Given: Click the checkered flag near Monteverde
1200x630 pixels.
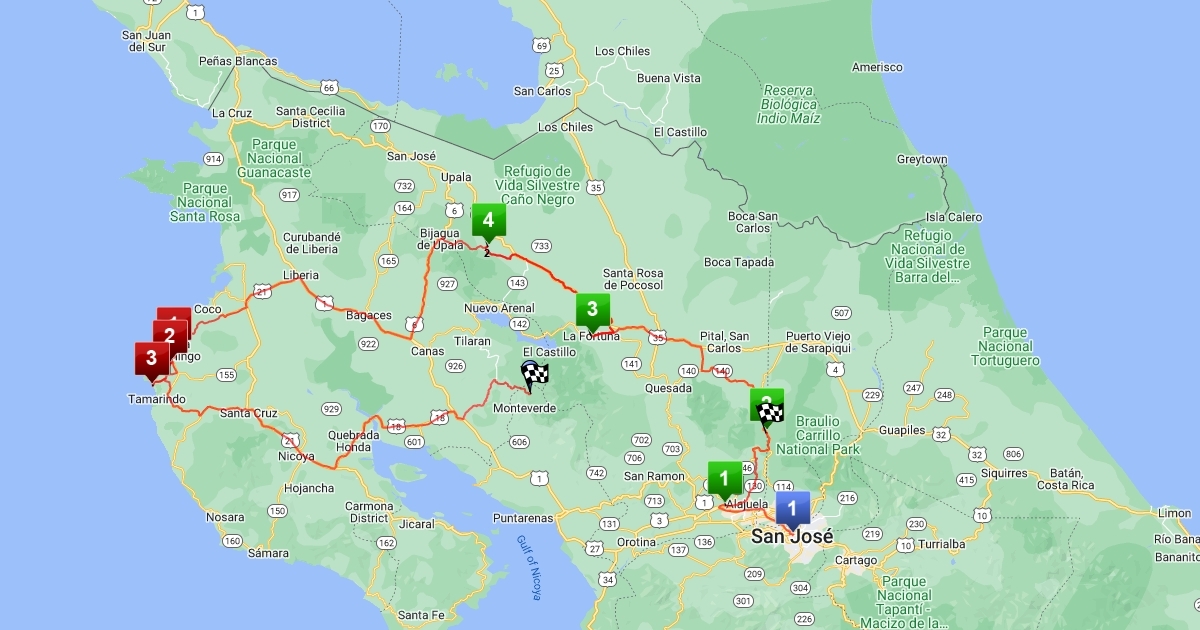Looking at the screenshot, I should 535,375.
